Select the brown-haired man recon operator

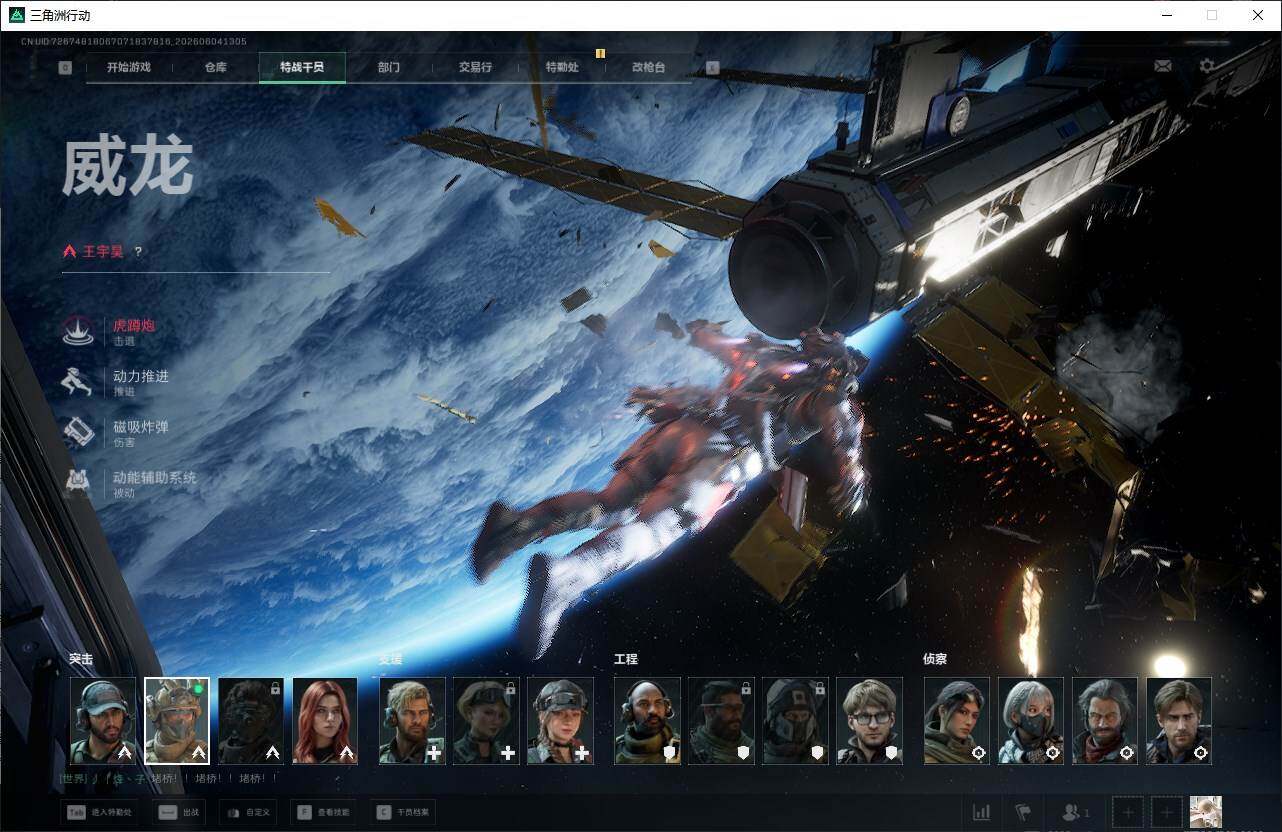[1179, 721]
